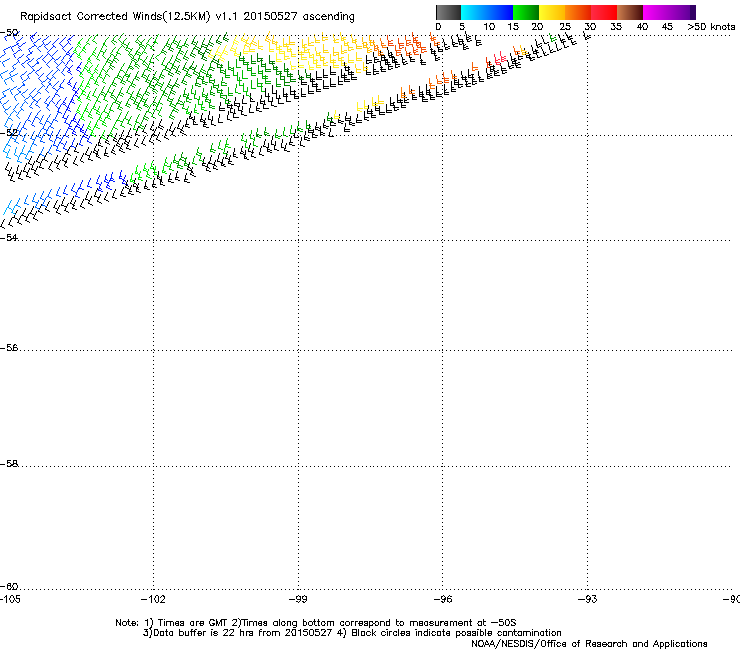The height and width of the screenshot is (650, 740).
Task: Click the '-99' longitude axis label
Action: 298,599
